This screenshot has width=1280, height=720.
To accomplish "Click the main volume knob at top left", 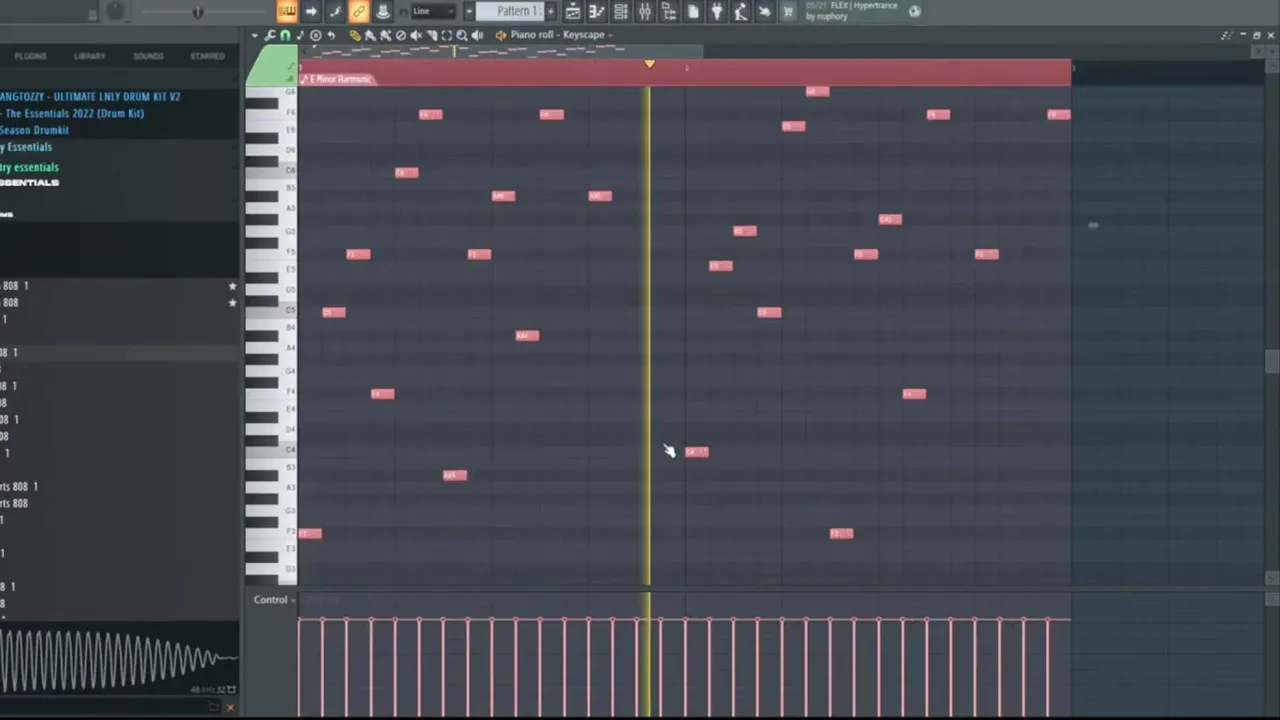I will click(115, 11).
